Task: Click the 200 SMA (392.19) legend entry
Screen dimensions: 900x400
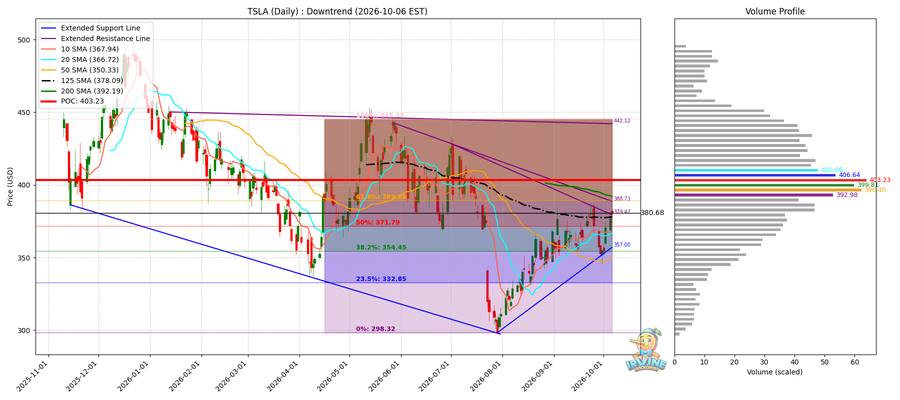Action: coord(81,92)
